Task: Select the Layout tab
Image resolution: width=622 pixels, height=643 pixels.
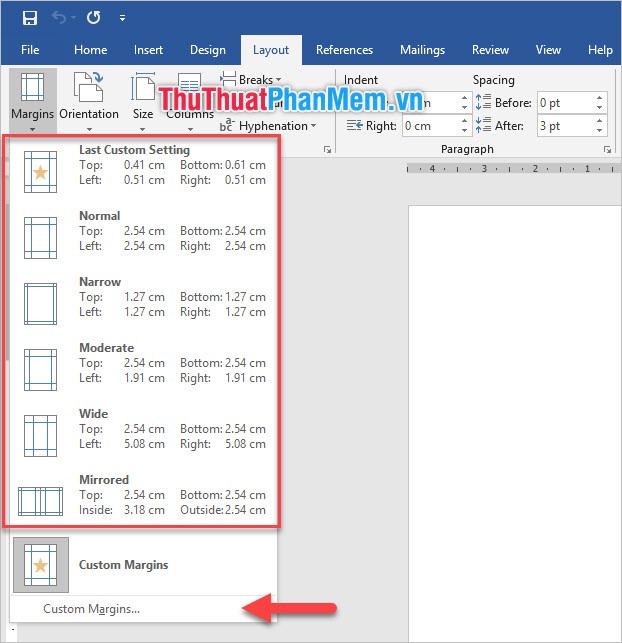Action: (x=271, y=50)
